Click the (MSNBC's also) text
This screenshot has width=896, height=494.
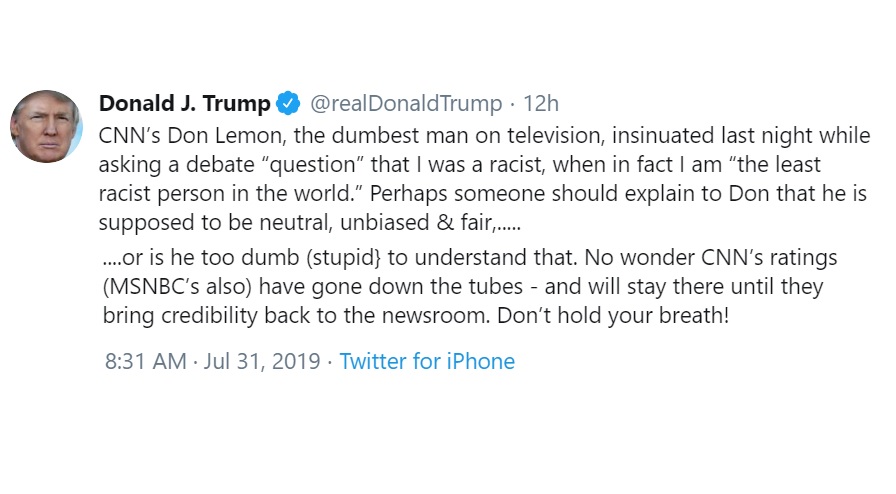pyautogui.click(x=177, y=286)
